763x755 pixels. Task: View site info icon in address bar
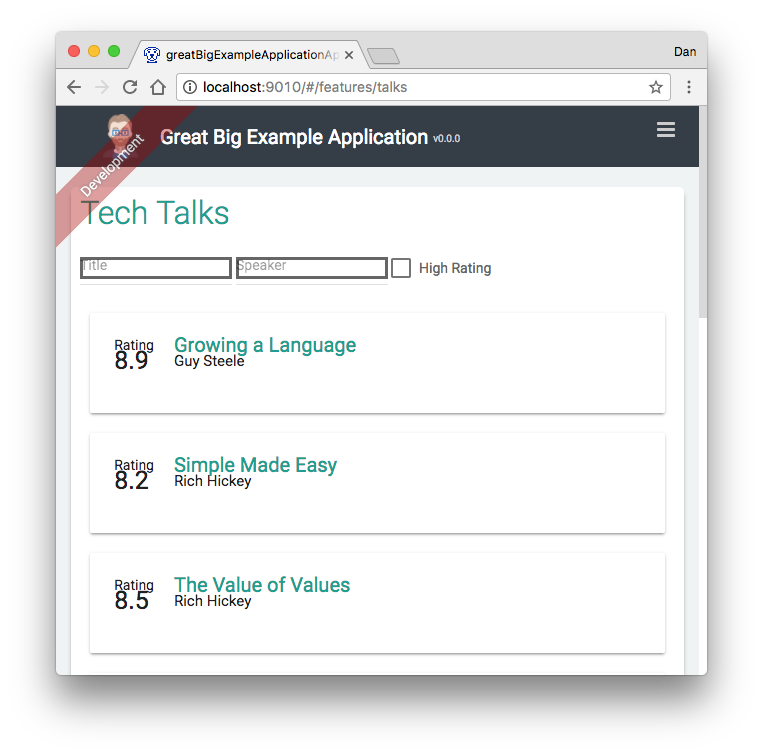pos(190,87)
